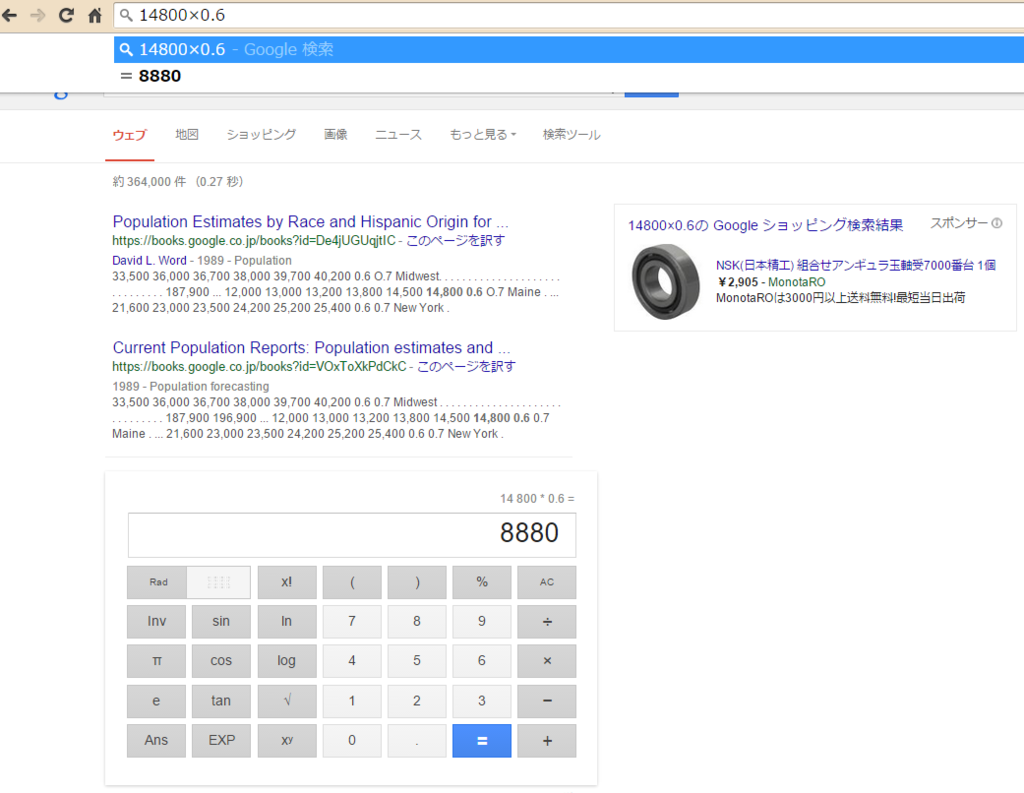The image size is (1024, 793).
Task: Click the 4 key
Action: 352,661
